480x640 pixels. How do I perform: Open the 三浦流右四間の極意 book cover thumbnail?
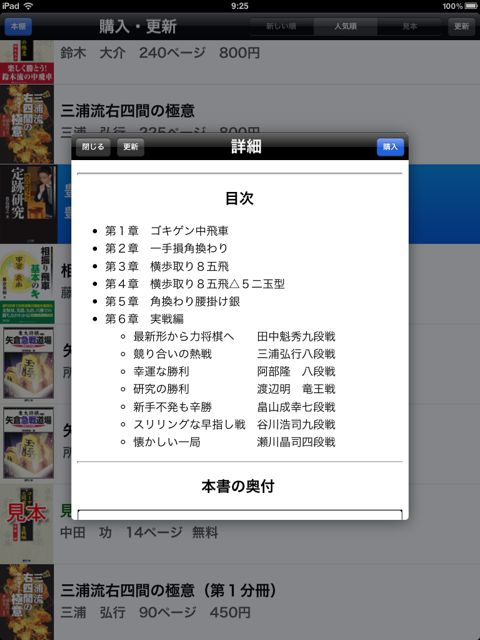(27, 124)
